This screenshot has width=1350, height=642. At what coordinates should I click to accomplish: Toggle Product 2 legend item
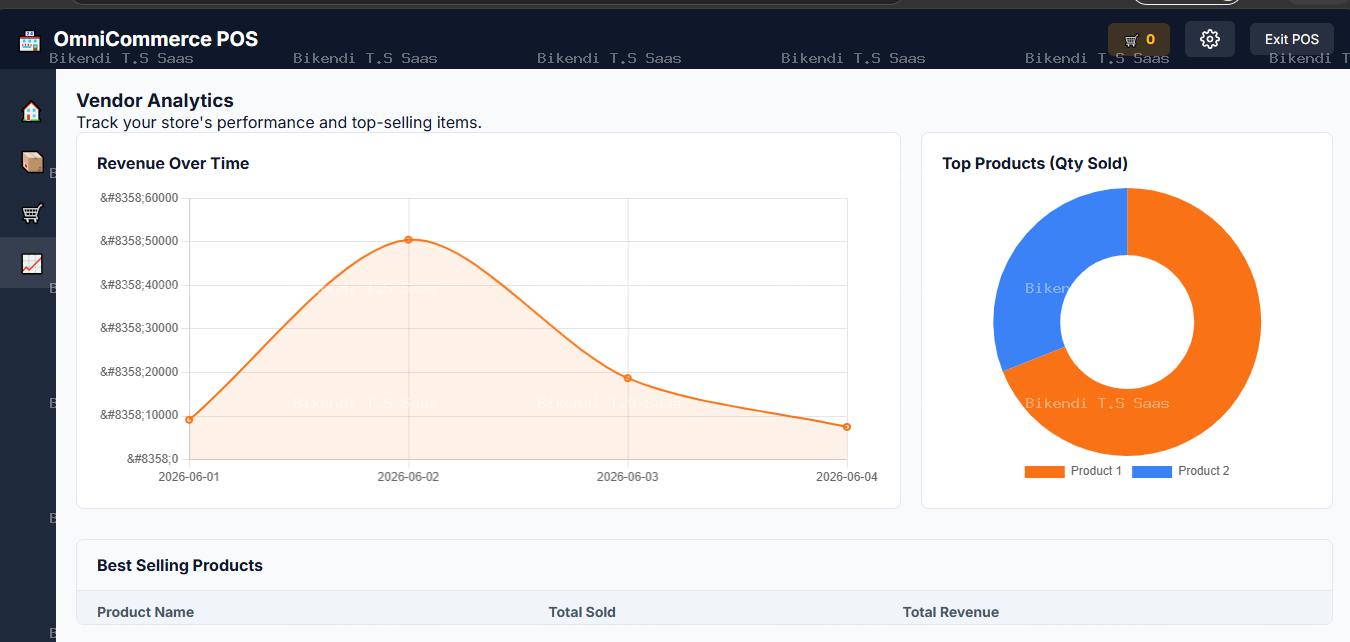point(1181,471)
